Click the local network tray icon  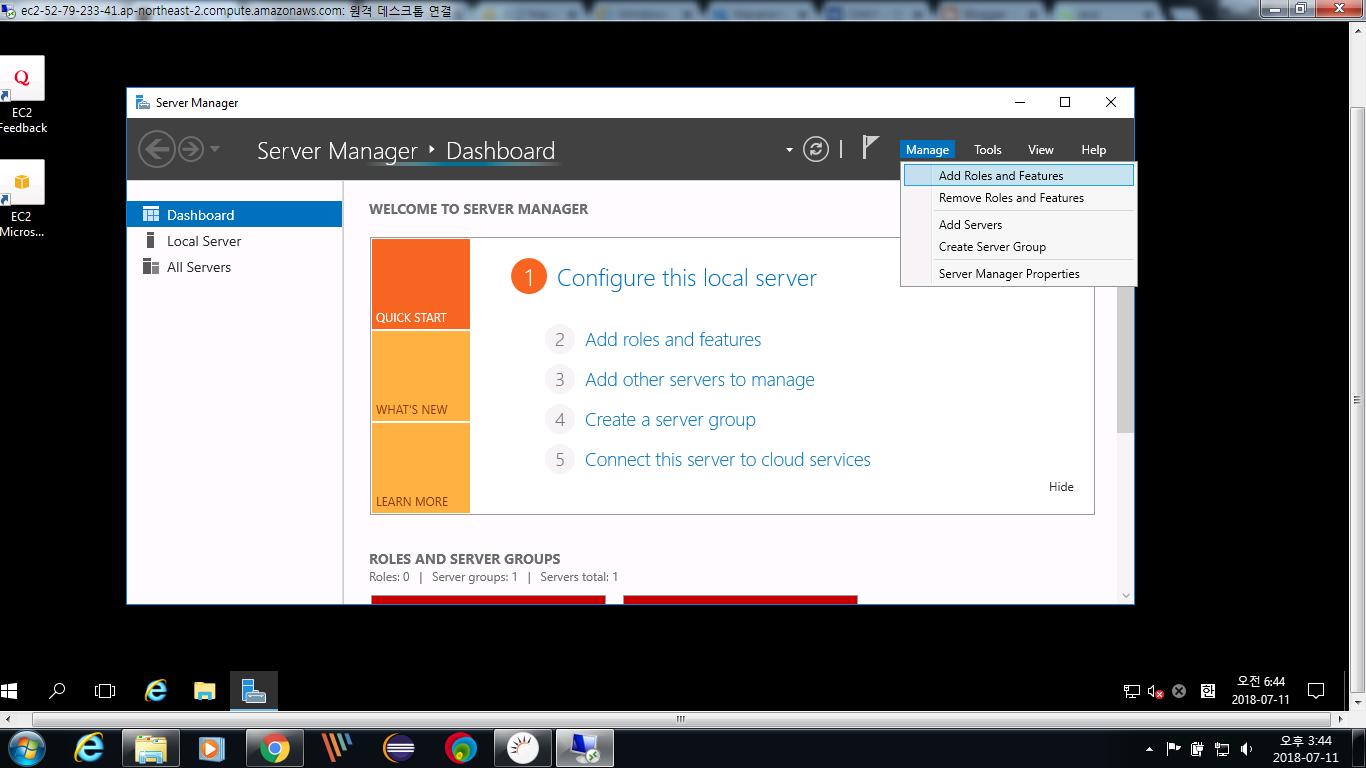pyautogui.click(x=1222, y=749)
